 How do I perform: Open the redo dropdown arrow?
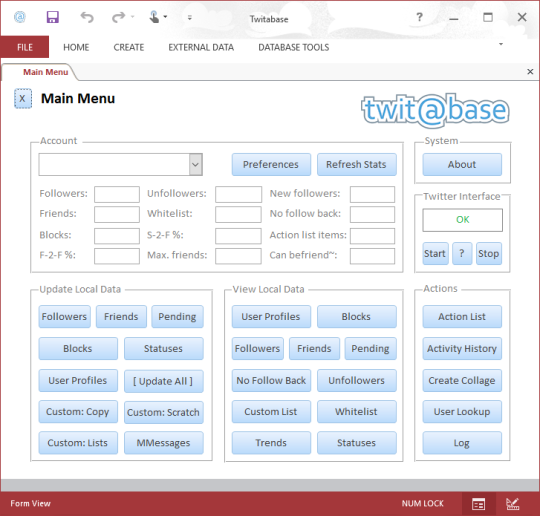coord(133,17)
